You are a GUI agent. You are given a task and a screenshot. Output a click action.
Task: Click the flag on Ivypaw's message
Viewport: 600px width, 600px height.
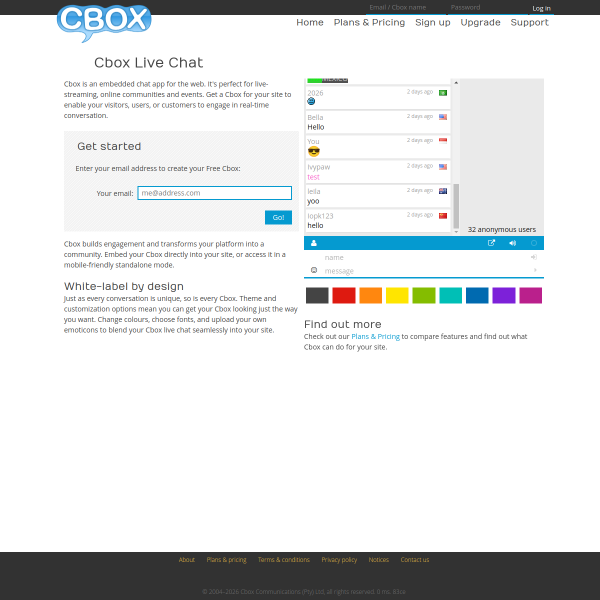[443, 166]
